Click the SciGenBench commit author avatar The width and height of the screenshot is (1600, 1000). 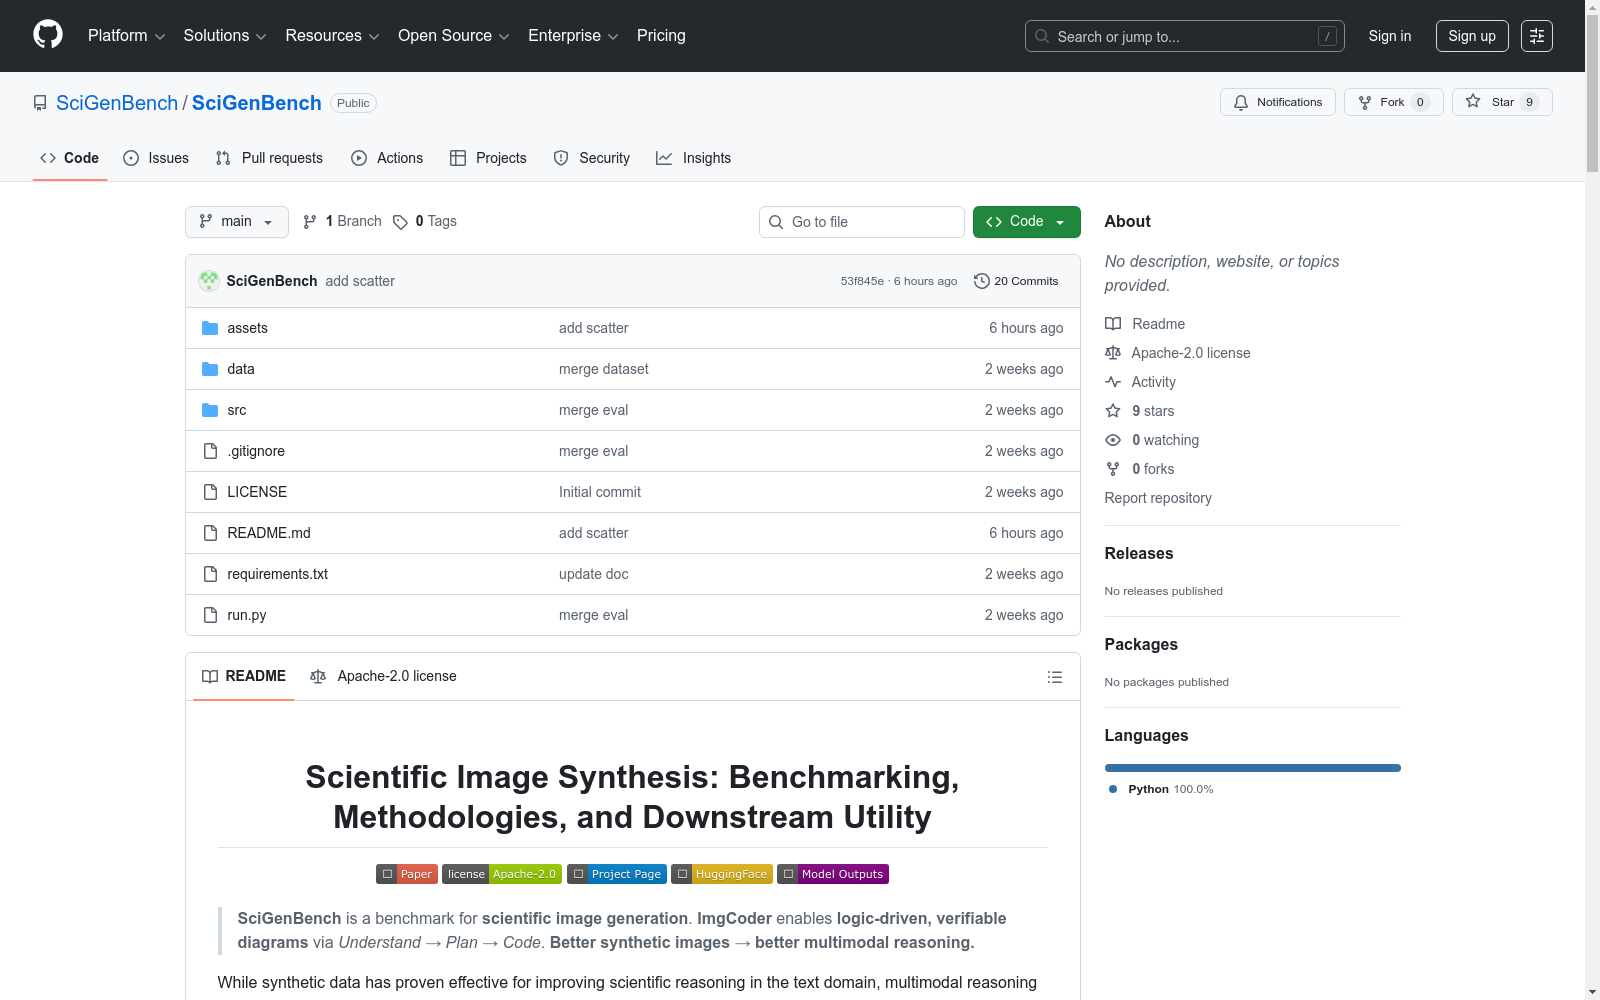(209, 281)
